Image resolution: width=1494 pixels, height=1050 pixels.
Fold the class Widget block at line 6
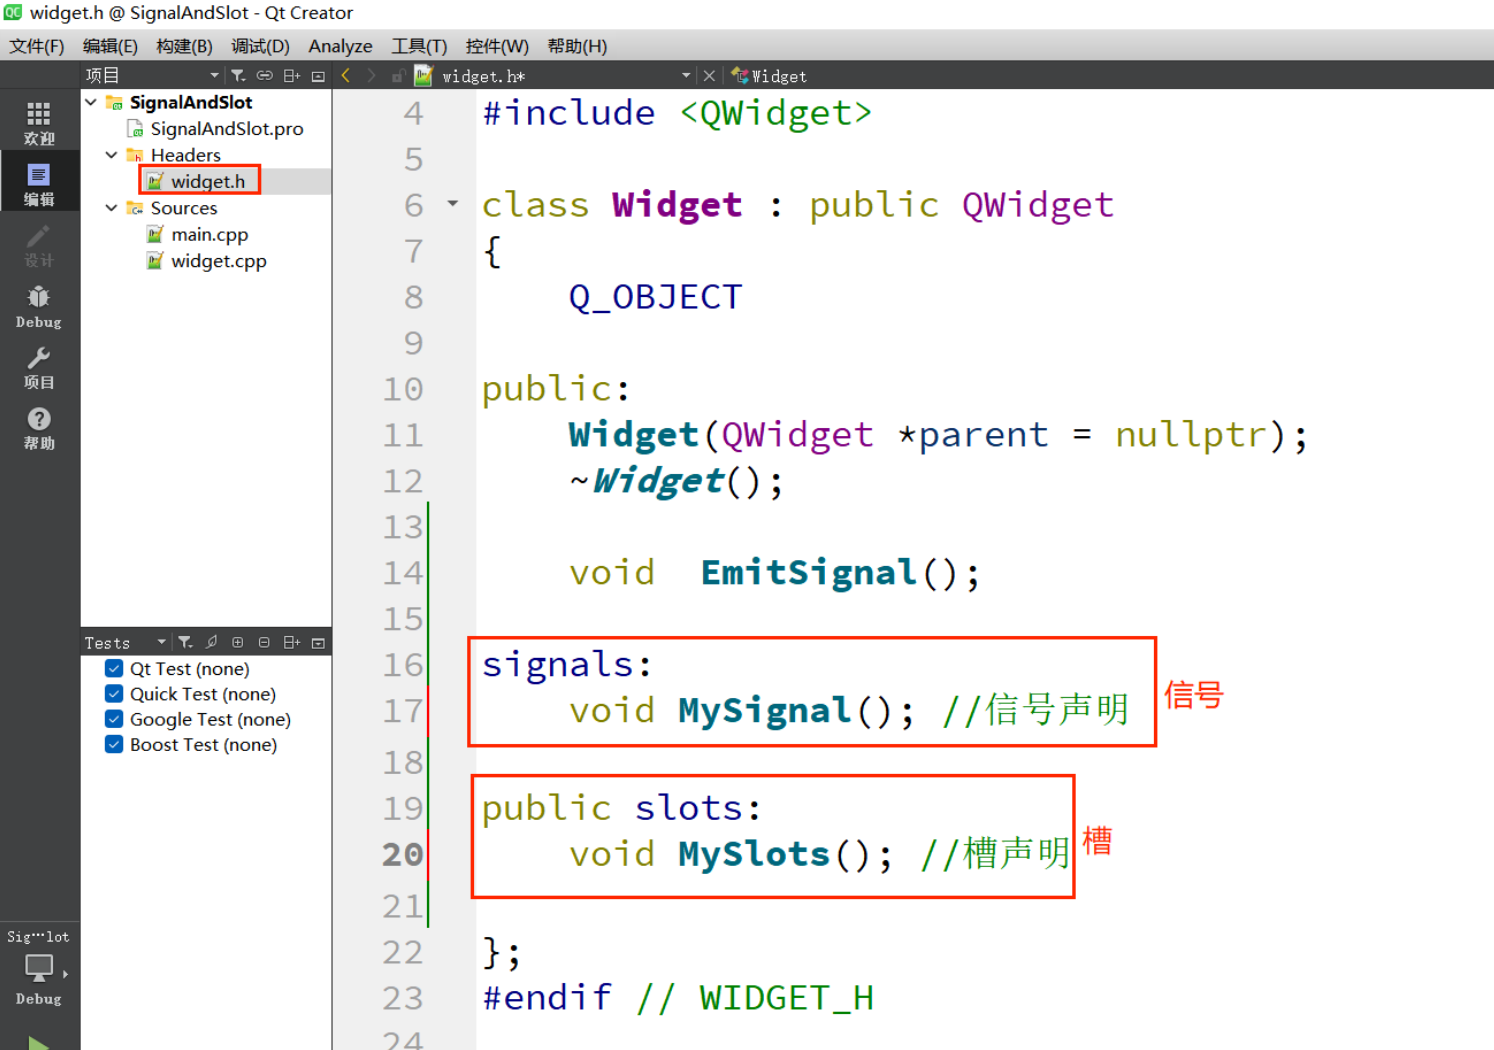click(453, 204)
